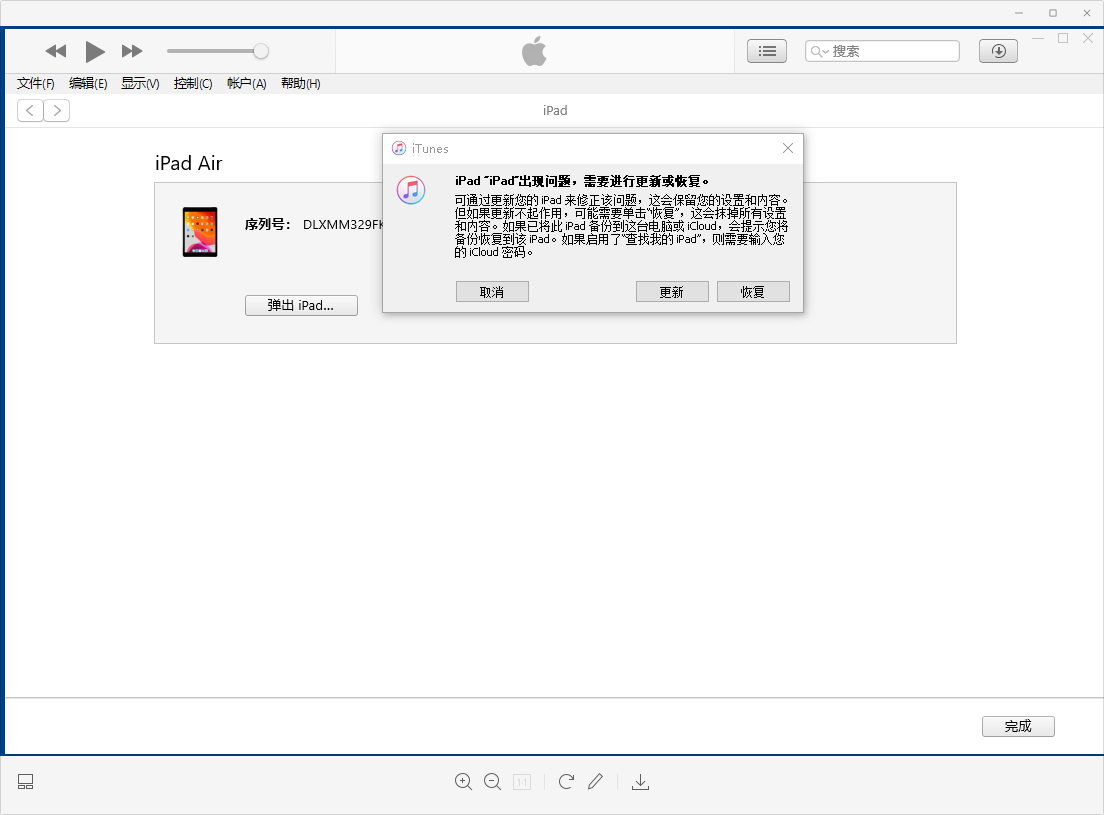Click the pencil edit icon

pyautogui.click(x=596, y=782)
